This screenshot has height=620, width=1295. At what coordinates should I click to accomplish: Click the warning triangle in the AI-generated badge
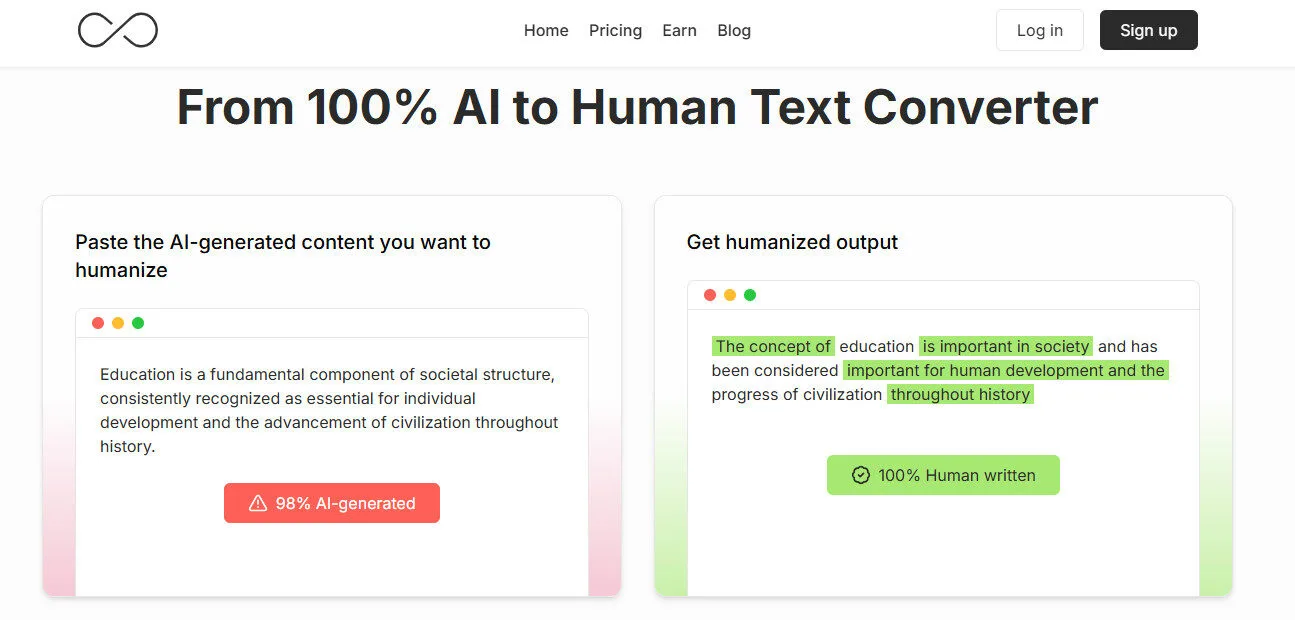click(259, 503)
